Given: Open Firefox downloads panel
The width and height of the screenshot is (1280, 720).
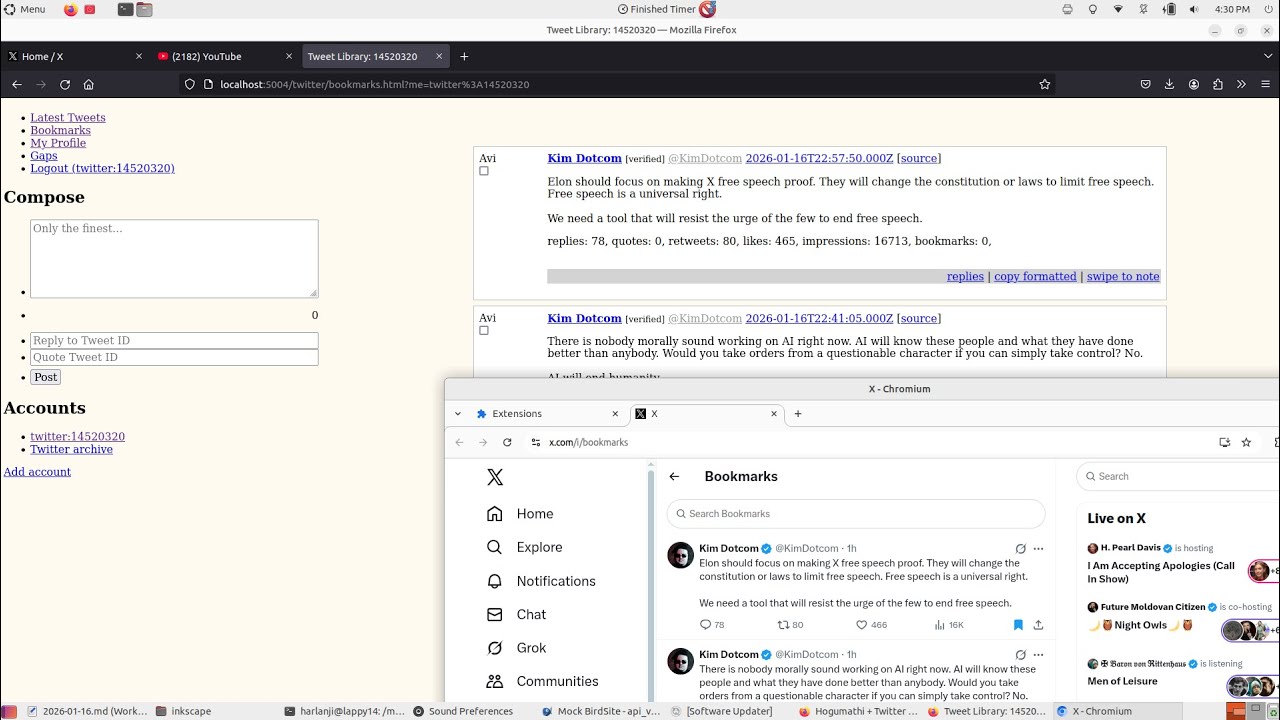Looking at the screenshot, I should [1169, 85].
